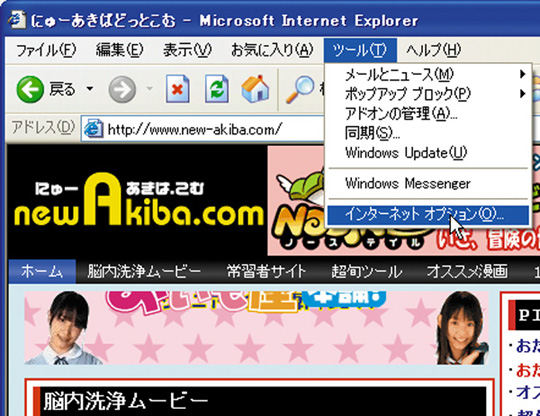Open the 編集(E) menu
Image resolution: width=540 pixels, height=416 pixels.
click(x=119, y=50)
